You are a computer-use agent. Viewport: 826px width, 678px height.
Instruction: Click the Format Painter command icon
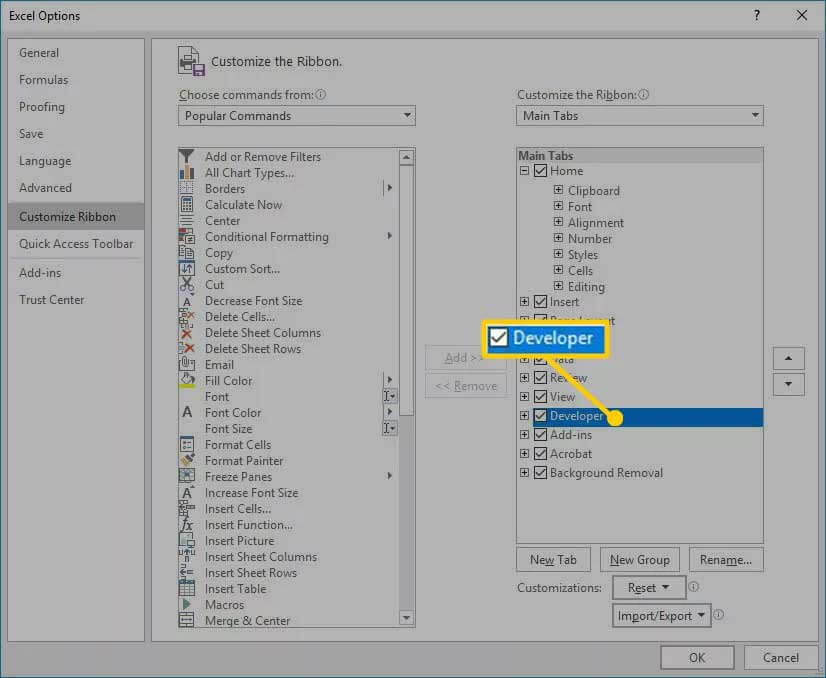(x=187, y=461)
